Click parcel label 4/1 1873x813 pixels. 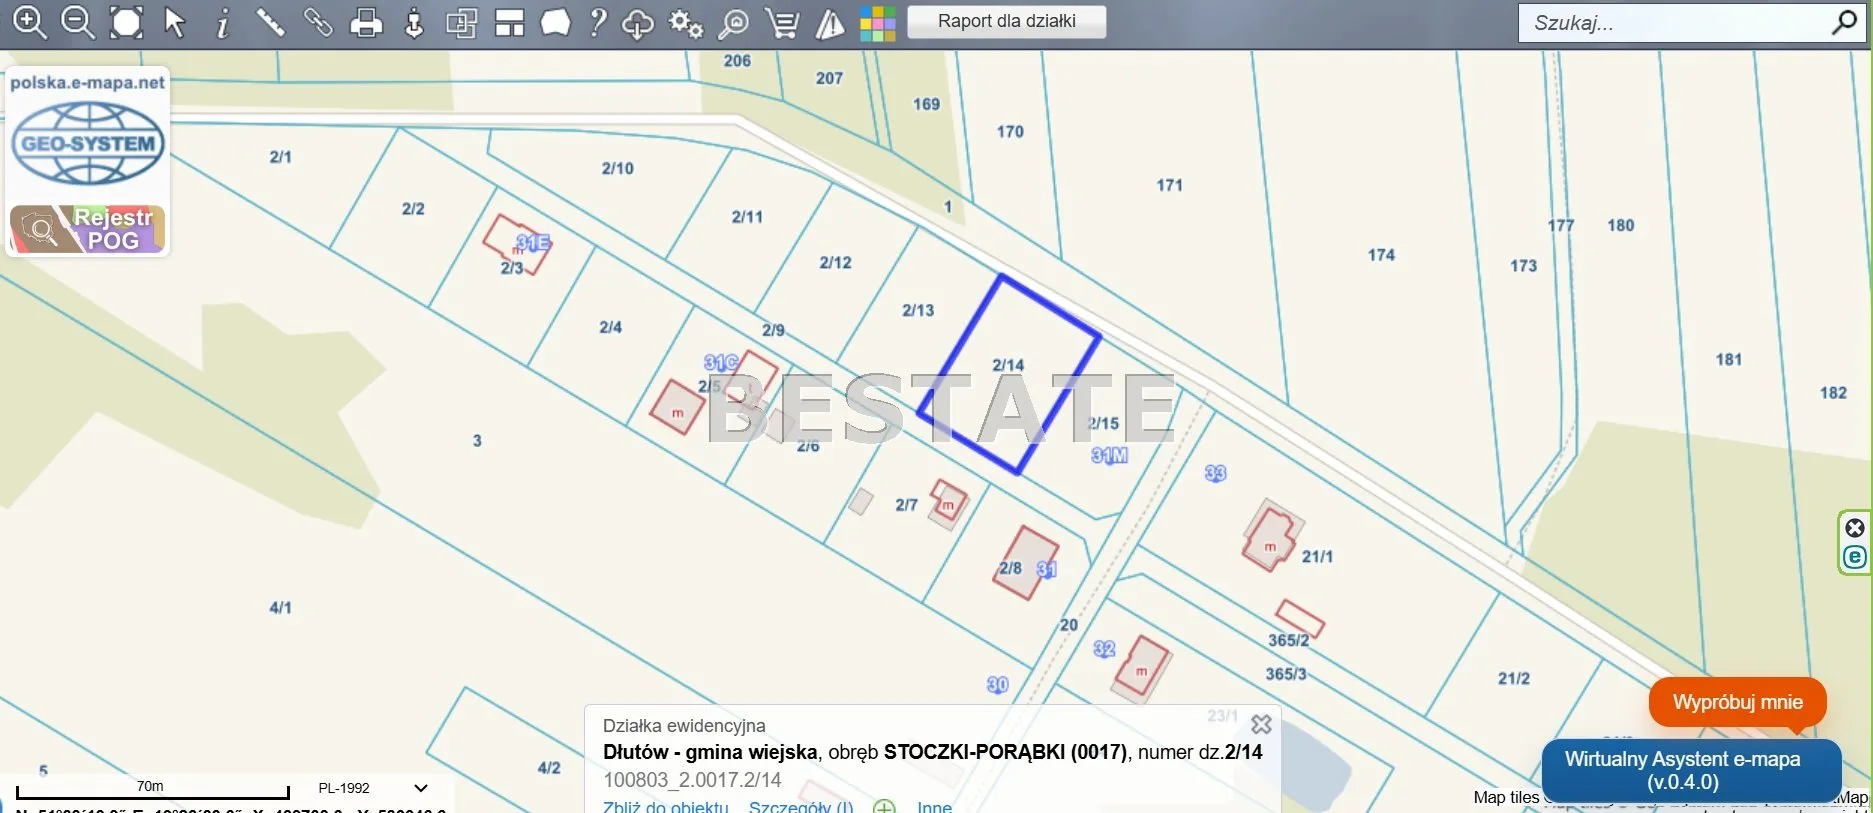(281, 607)
